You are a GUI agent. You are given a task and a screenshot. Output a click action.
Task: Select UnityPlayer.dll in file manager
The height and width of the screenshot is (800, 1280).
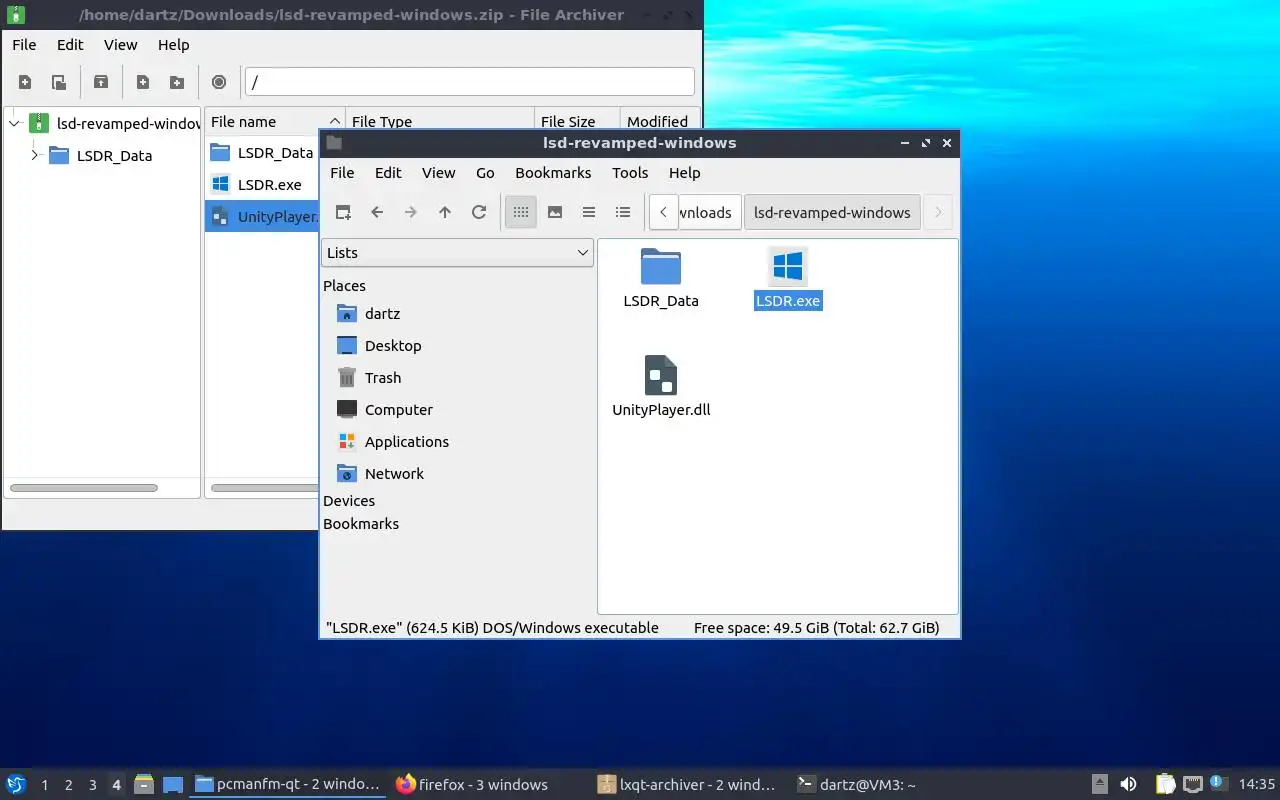coord(661,386)
